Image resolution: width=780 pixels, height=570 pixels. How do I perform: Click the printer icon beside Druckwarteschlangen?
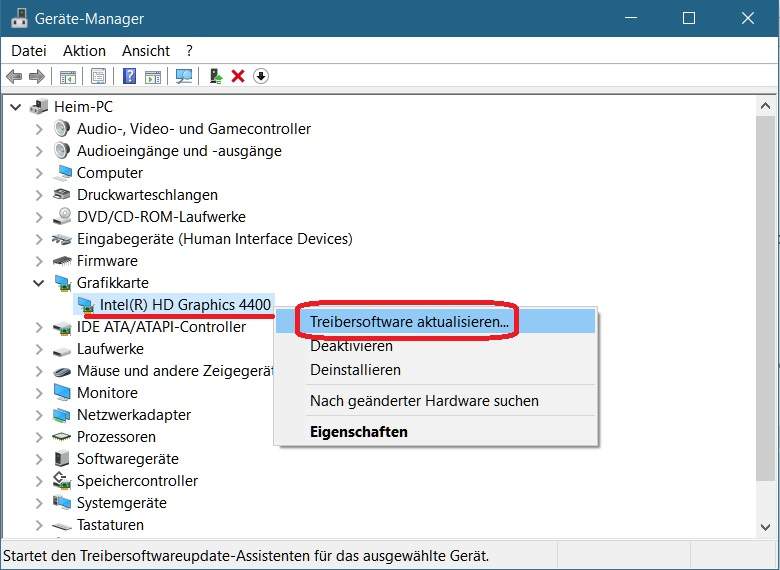[x=62, y=194]
